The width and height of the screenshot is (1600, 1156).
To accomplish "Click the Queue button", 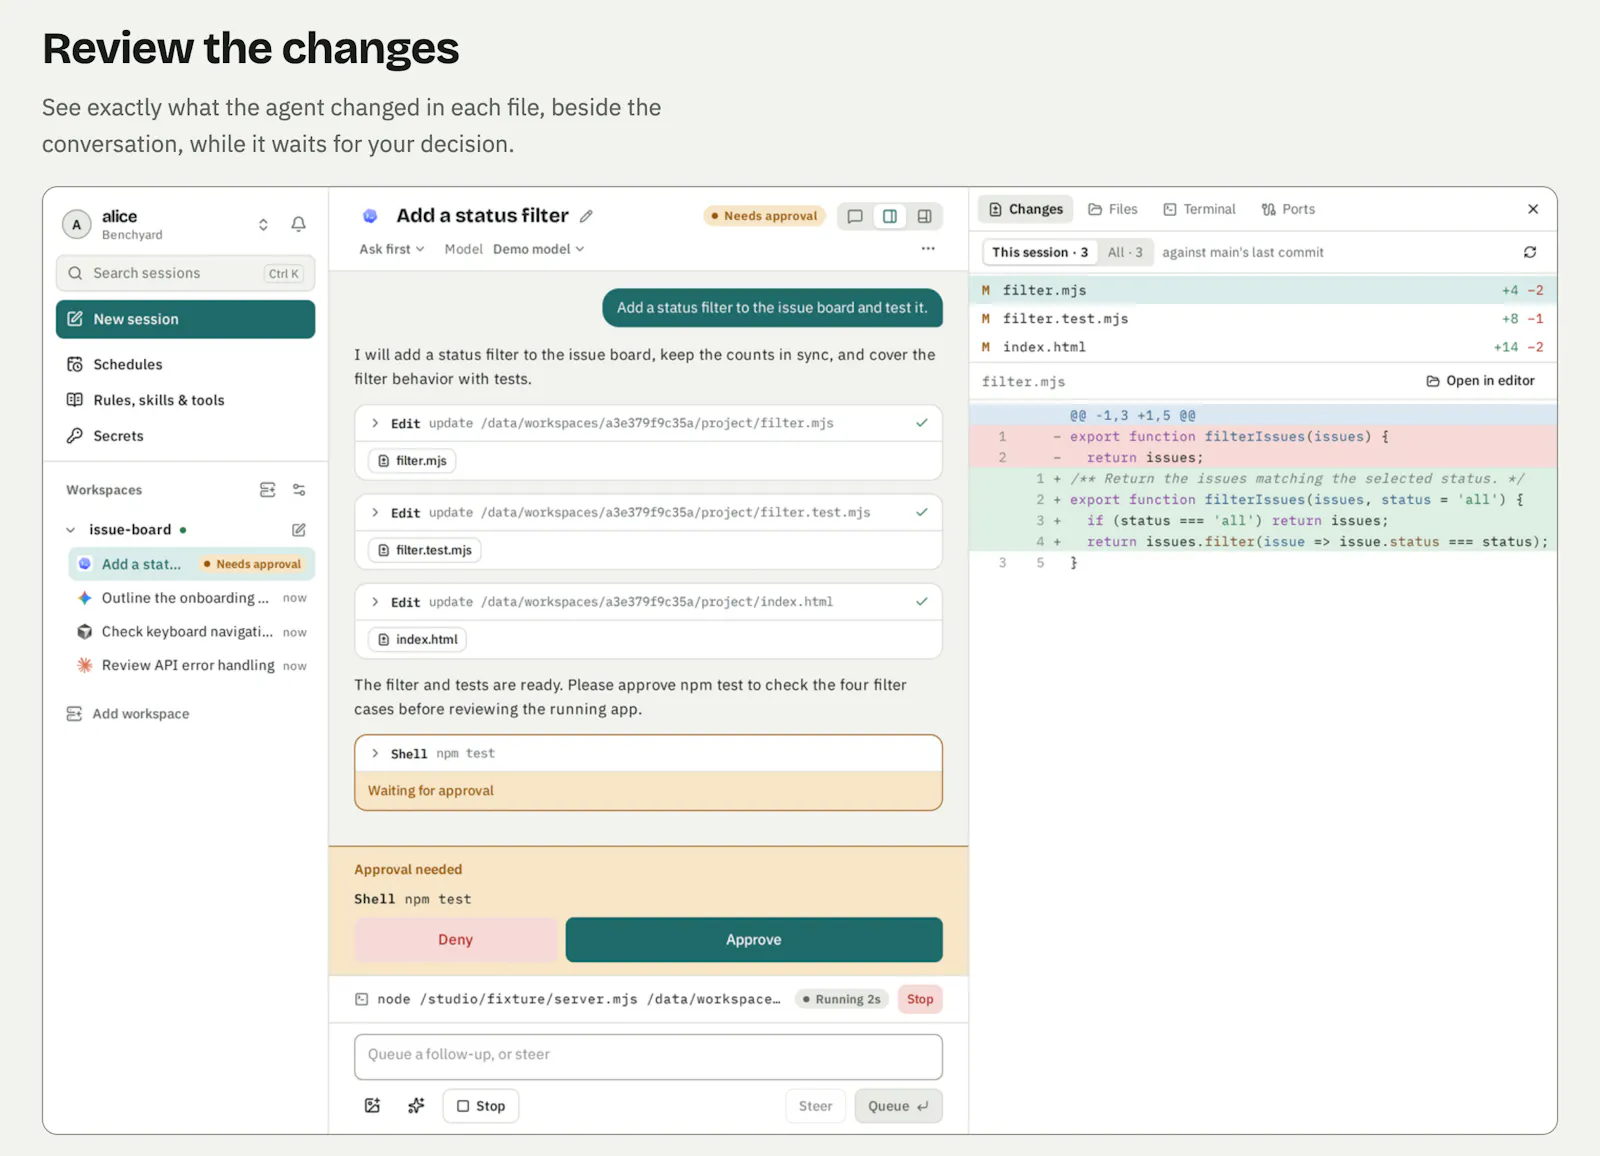I will point(898,1106).
